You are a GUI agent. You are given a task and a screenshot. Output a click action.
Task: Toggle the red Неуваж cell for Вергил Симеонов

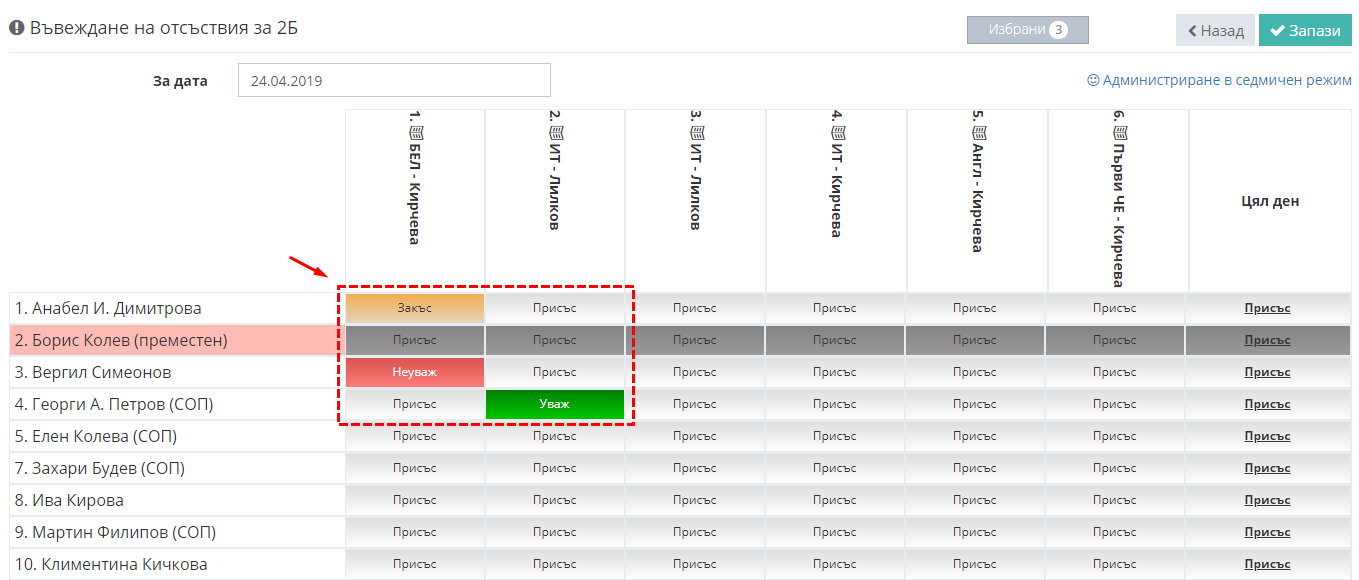coord(414,372)
